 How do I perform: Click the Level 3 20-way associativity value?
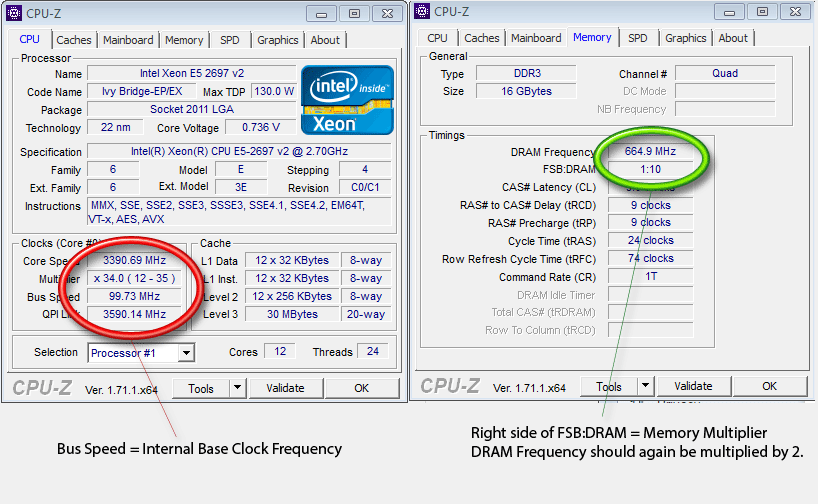366,314
